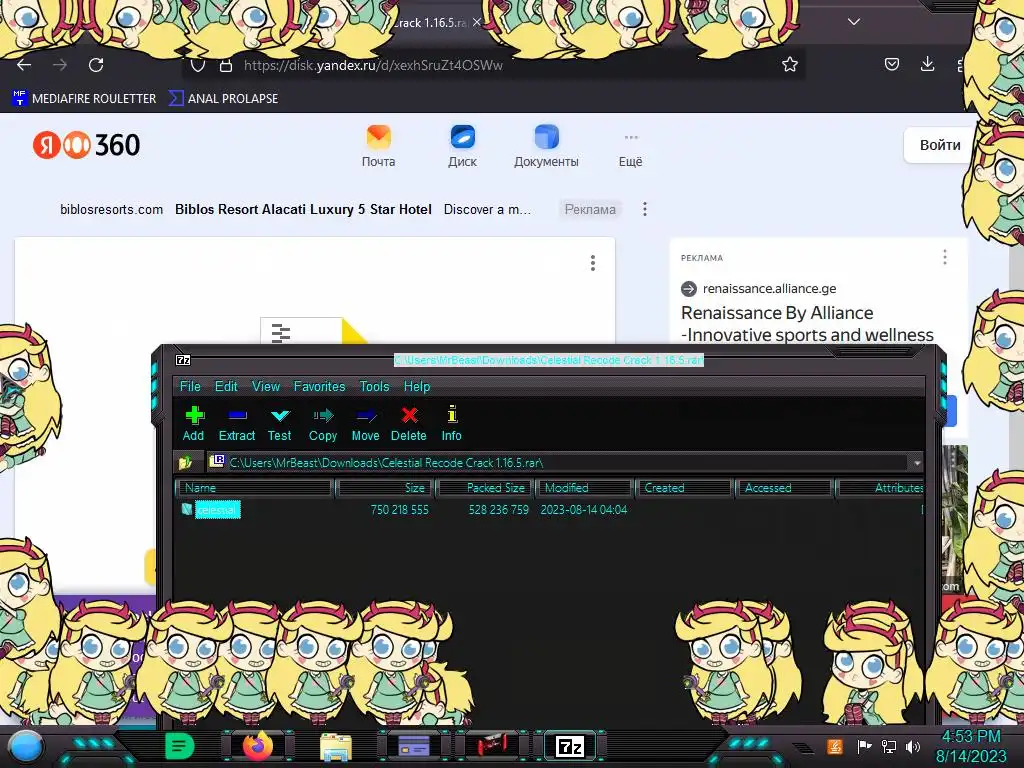The width and height of the screenshot is (1024, 768).
Task: Run Test on archive in 7-Zip
Action: coord(280,424)
